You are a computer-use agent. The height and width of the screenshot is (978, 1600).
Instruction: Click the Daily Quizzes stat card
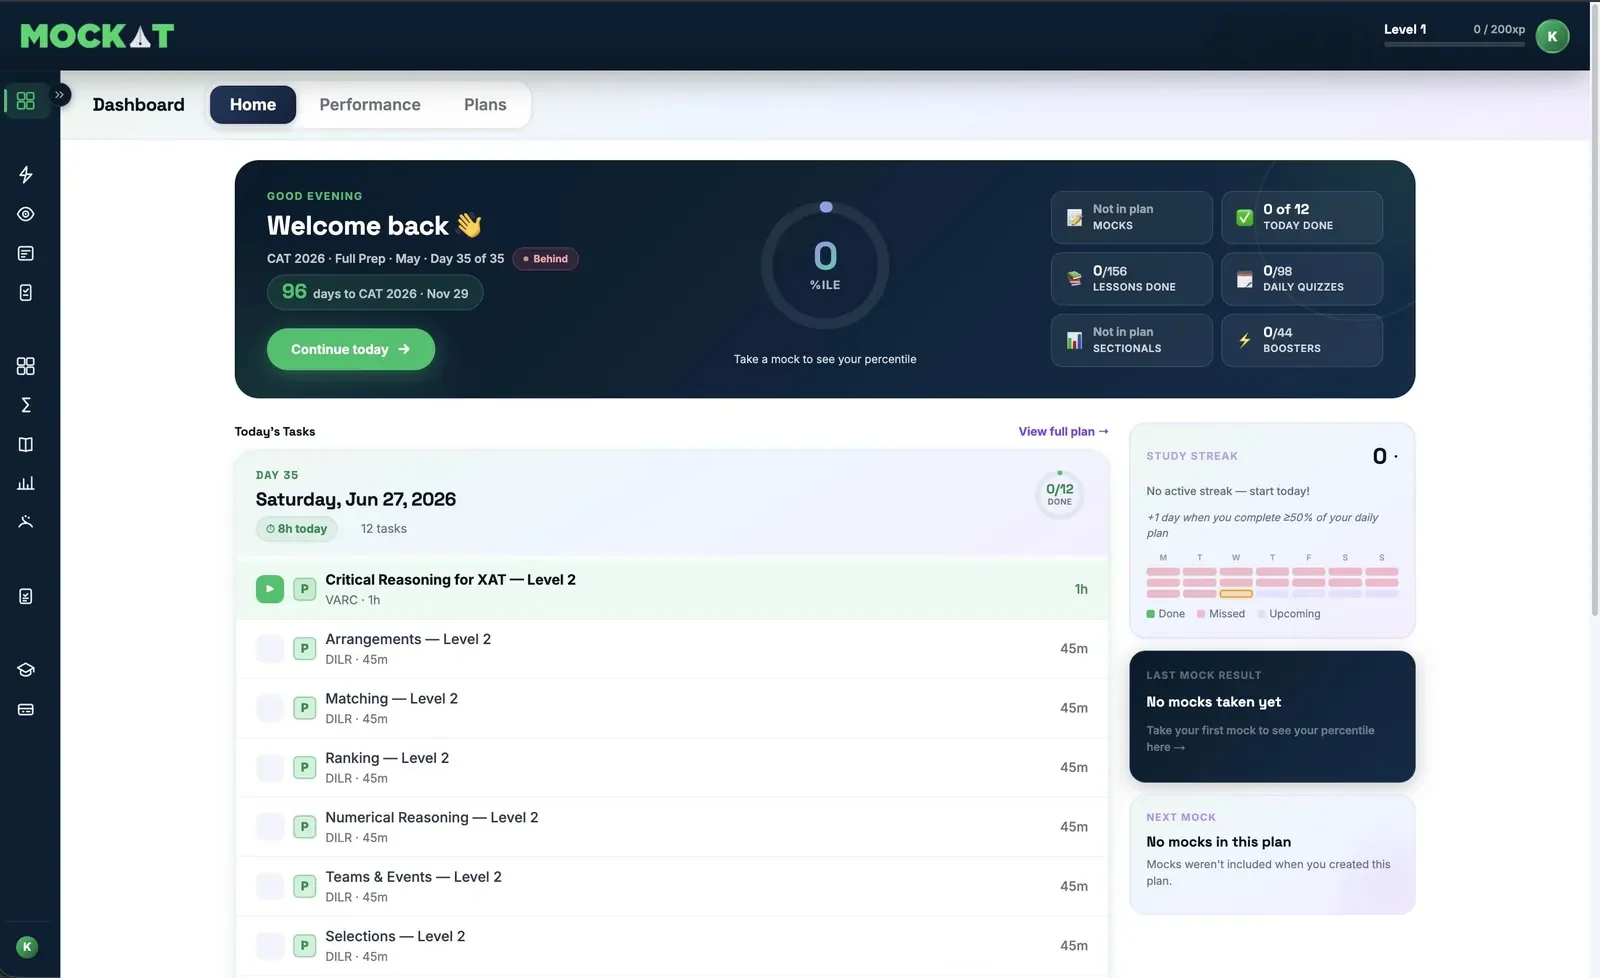pyautogui.click(x=1302, y=279)
